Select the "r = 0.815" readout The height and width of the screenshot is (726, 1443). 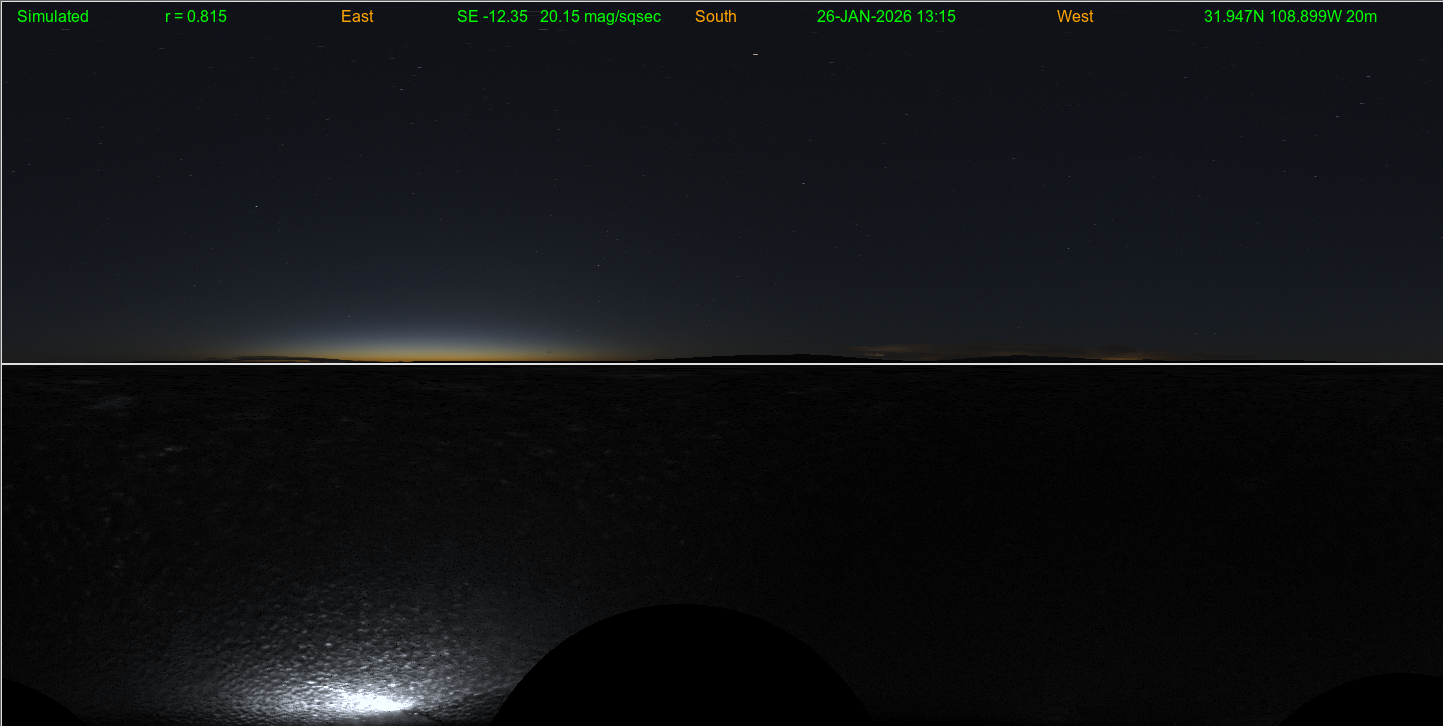pyautogui.click(x=196, y=17)
